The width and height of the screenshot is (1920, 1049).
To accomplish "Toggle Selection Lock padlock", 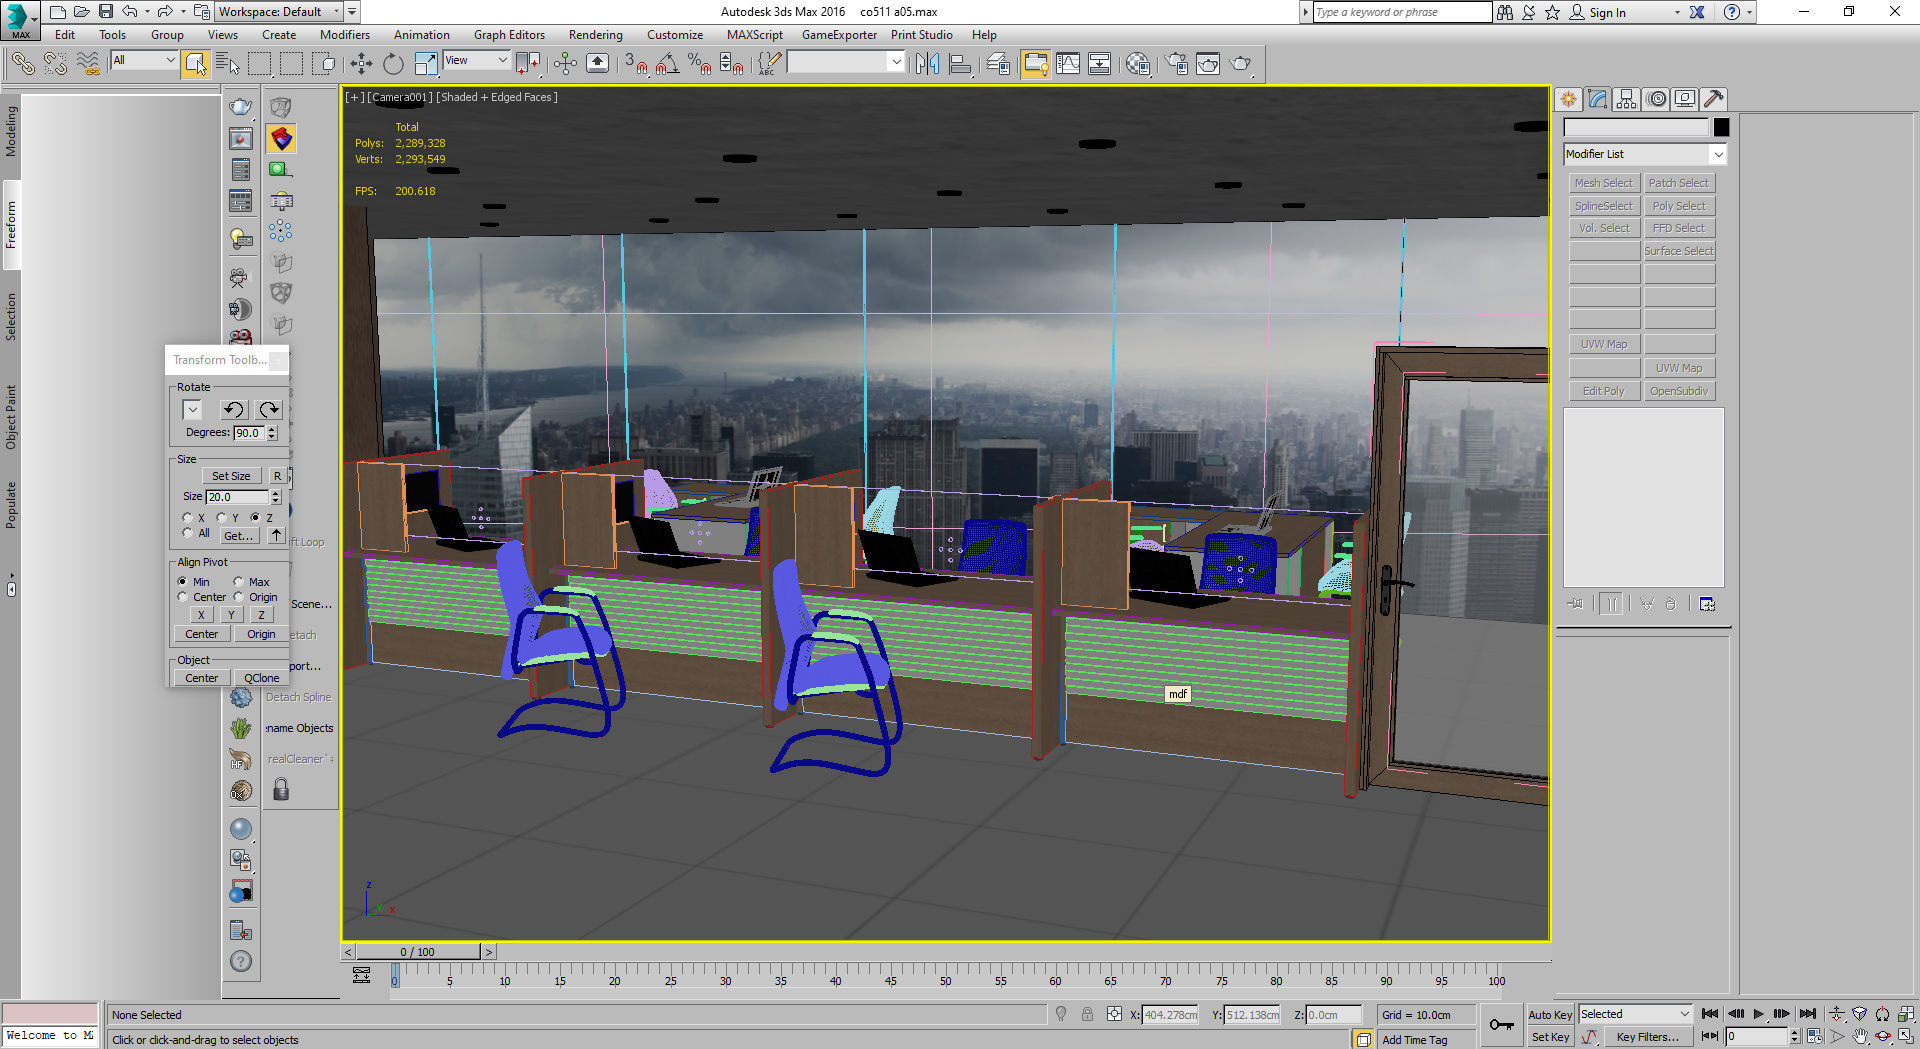I will pos(1087,1014).
